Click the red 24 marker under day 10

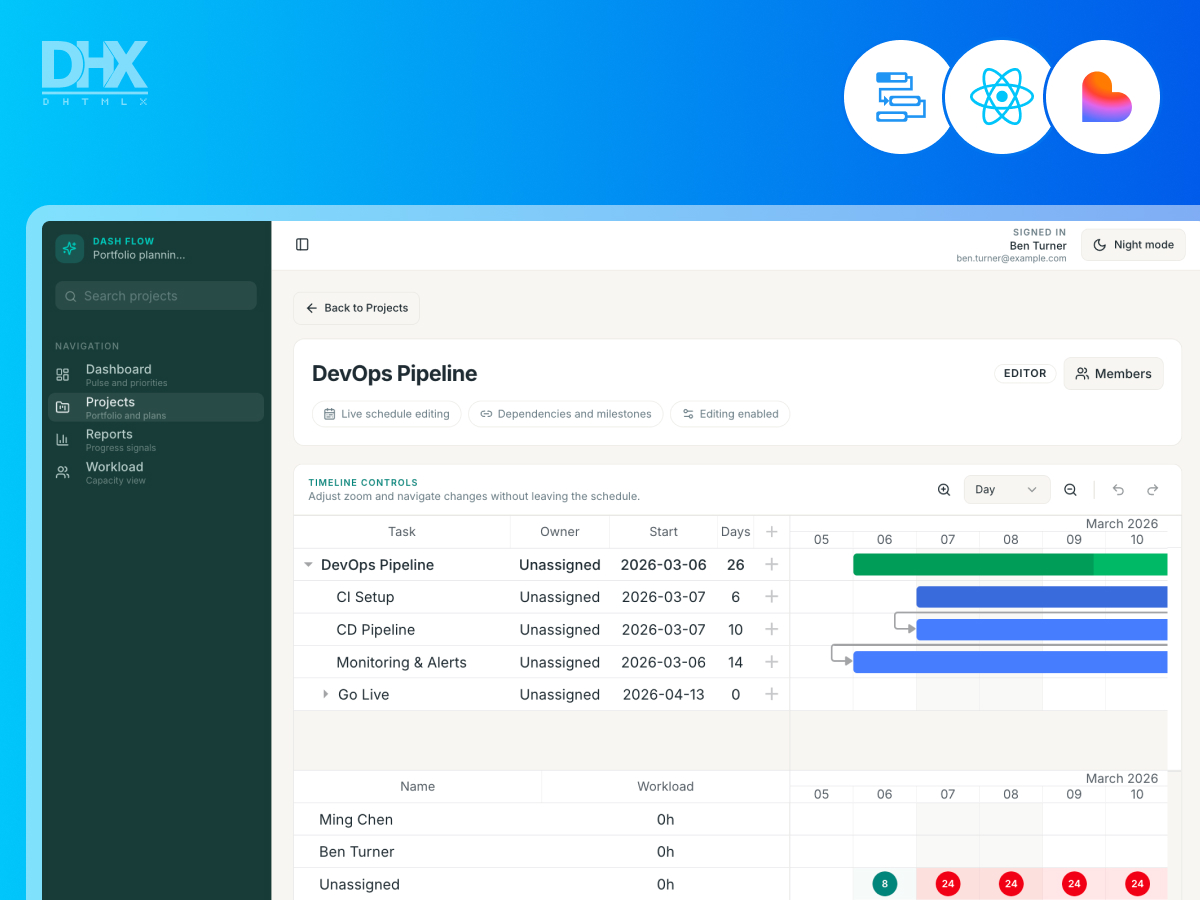tap(1137, 884)
